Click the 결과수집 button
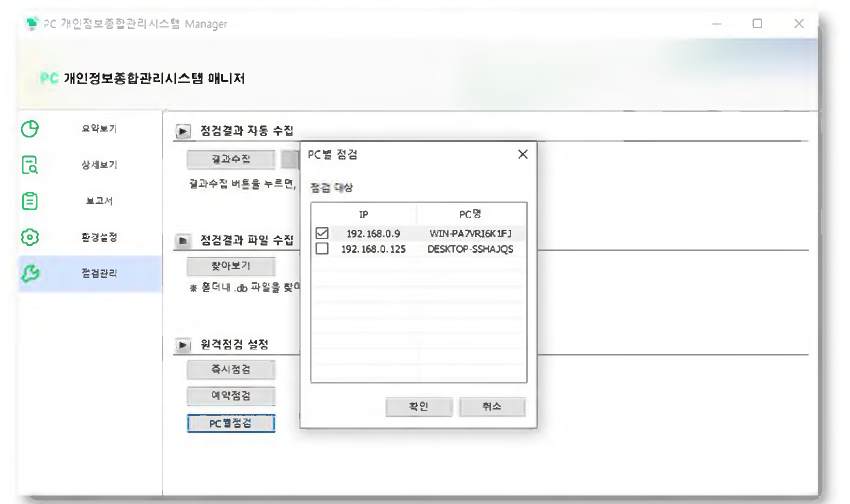Viewport: 850px width, 504px height. (230, 159)
